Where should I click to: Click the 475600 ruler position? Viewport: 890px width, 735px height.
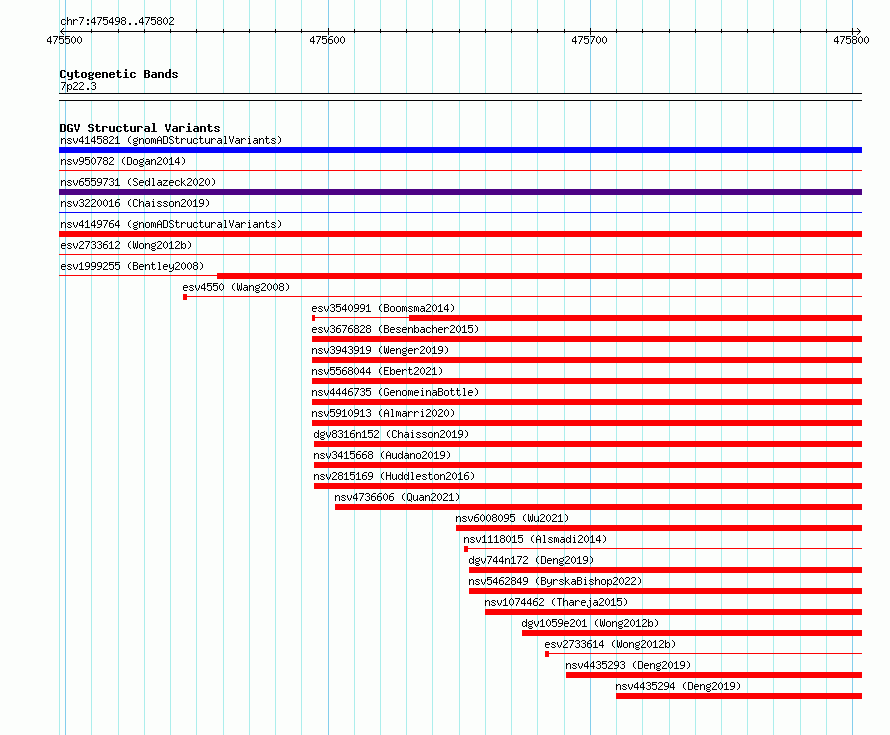click(x=327, y=40)
